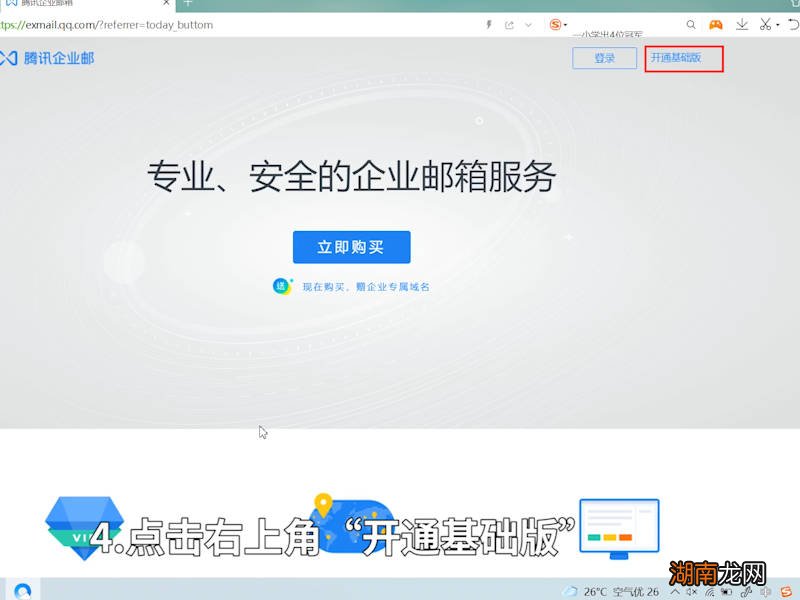The height and width of the screenshot is (600, 800).
Task: Switch the Sogou input method tray icon
Action: click(x=785, y=591)
